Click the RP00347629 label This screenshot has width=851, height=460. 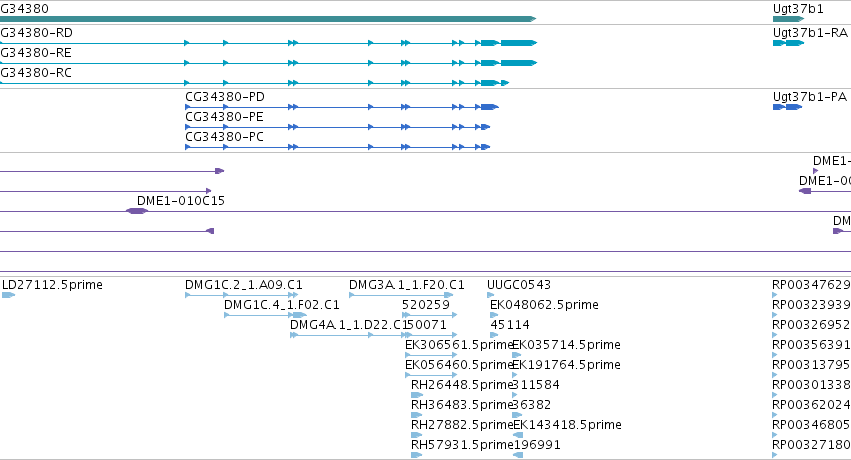coord(811,285)
